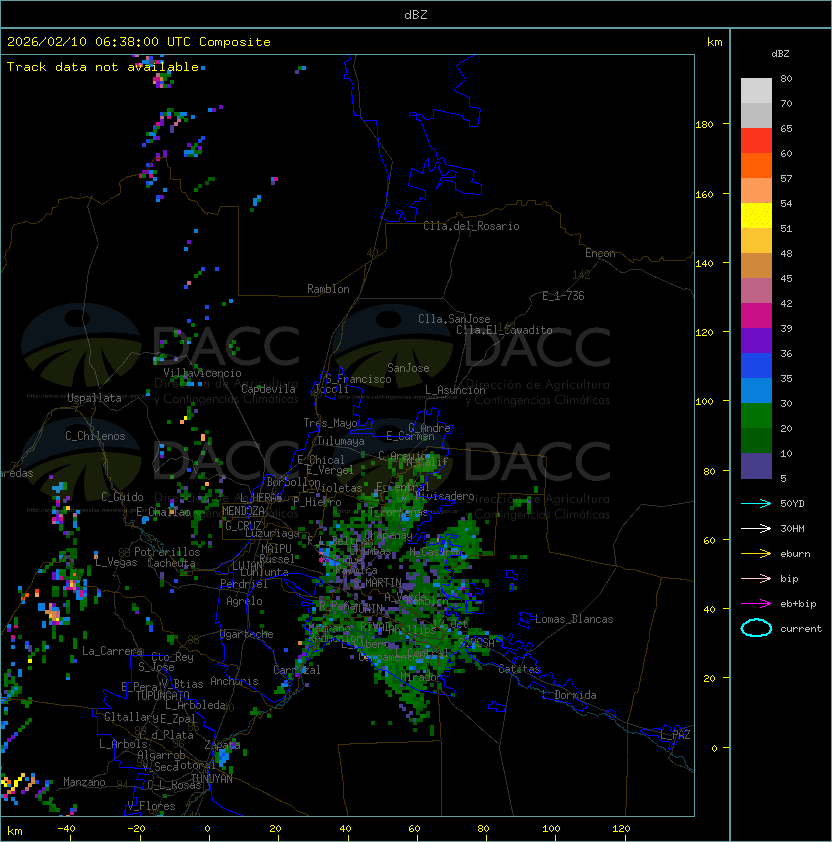The width and height of the screenshot is (832, 842).
Task: Click the Clla.del_Rosario label
Action: point(471,226)
